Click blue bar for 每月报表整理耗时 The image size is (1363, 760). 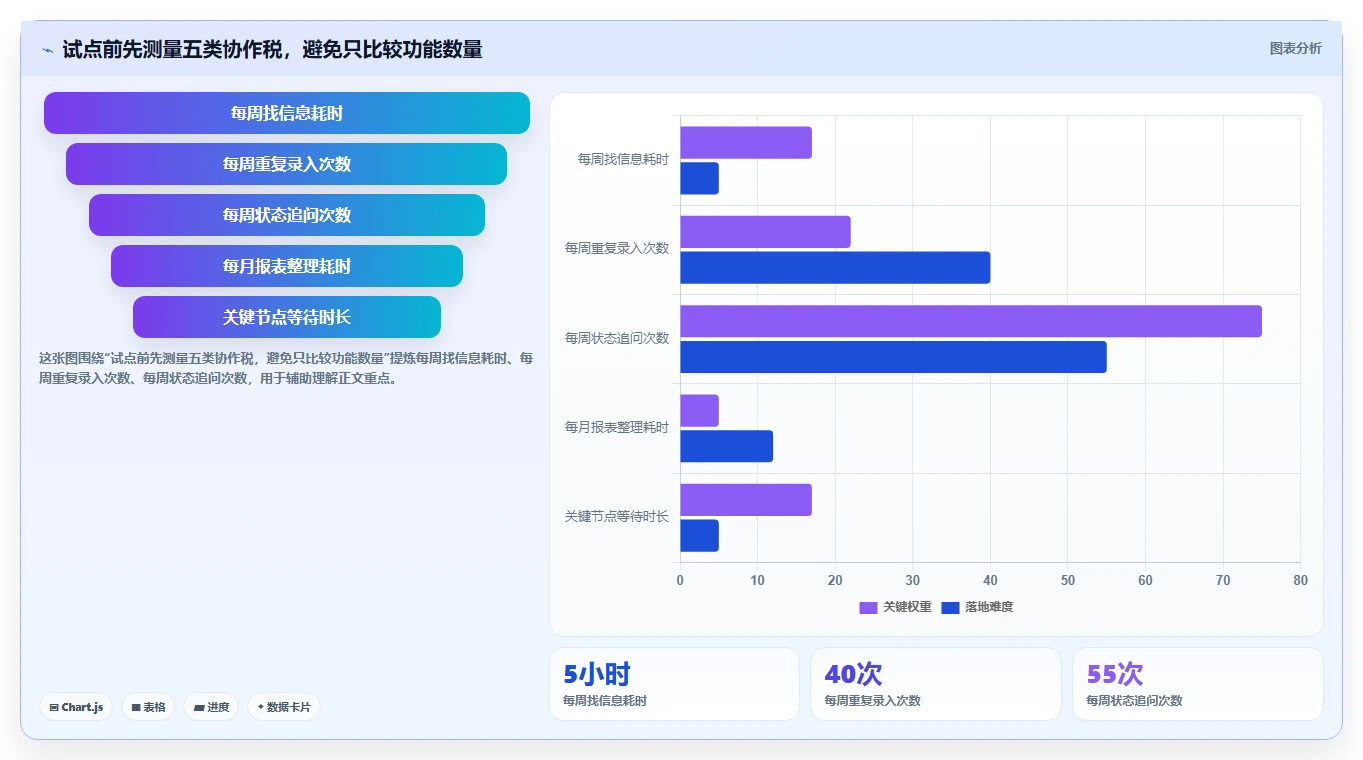pyautogui.click(x=726, y=446)
